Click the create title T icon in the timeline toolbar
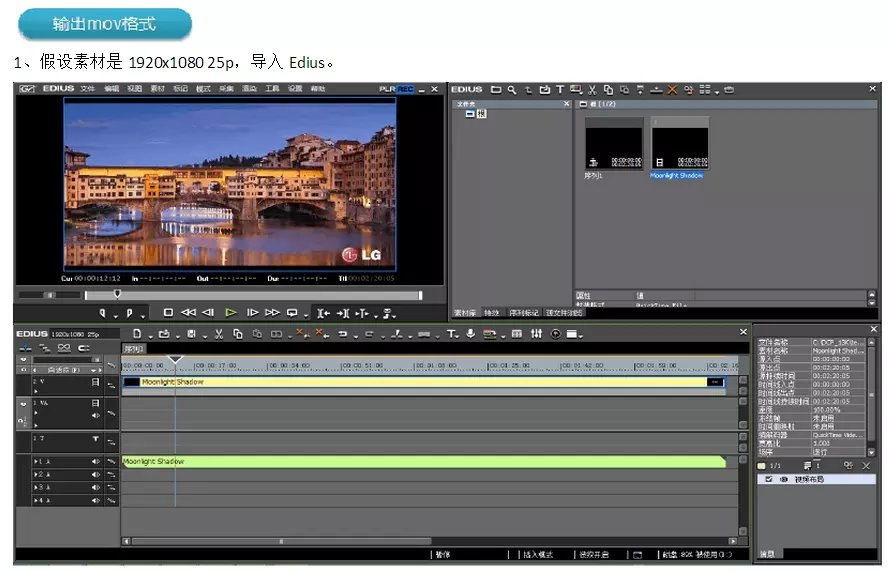Screen dimensions: 890x571 click(x=451, y=334)
